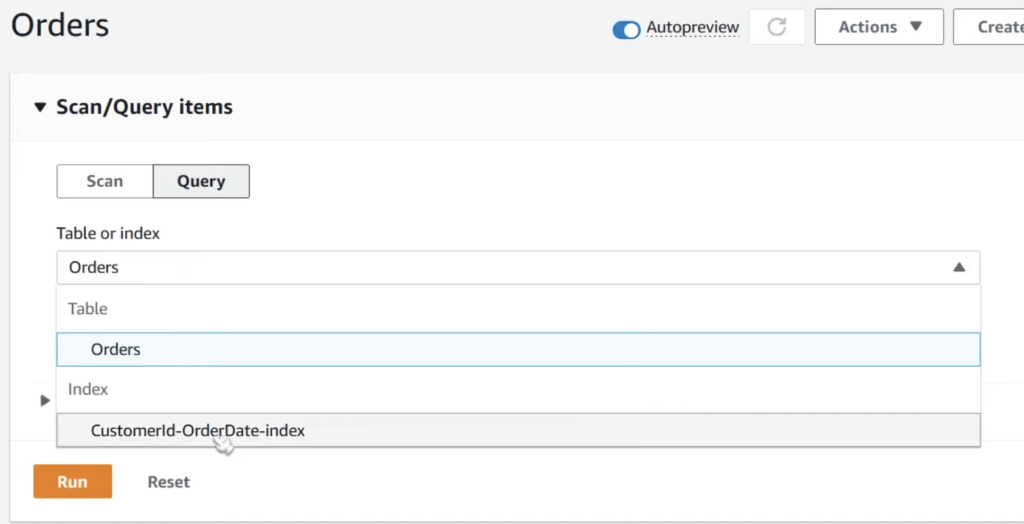The height and width of the screenshot is (524, 1024).
Task: Switch to Scan mode
Action: pos(104,181)
